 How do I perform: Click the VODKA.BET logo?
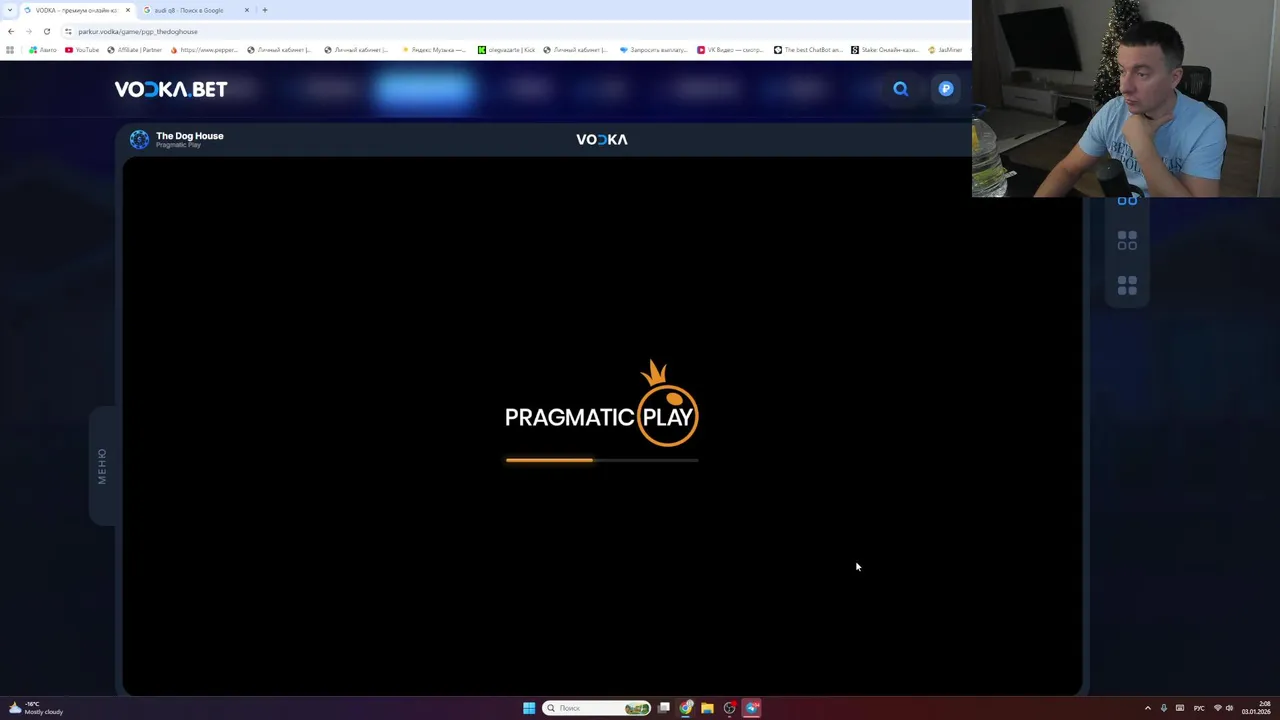pyautogui.click(x=171, y=89)
